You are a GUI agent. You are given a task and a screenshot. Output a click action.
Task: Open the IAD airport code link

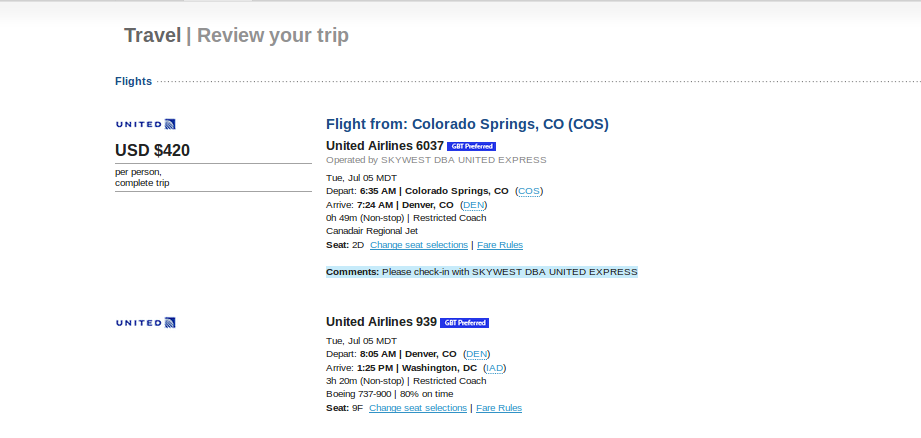pyautogui.click(x=494, y=368)
